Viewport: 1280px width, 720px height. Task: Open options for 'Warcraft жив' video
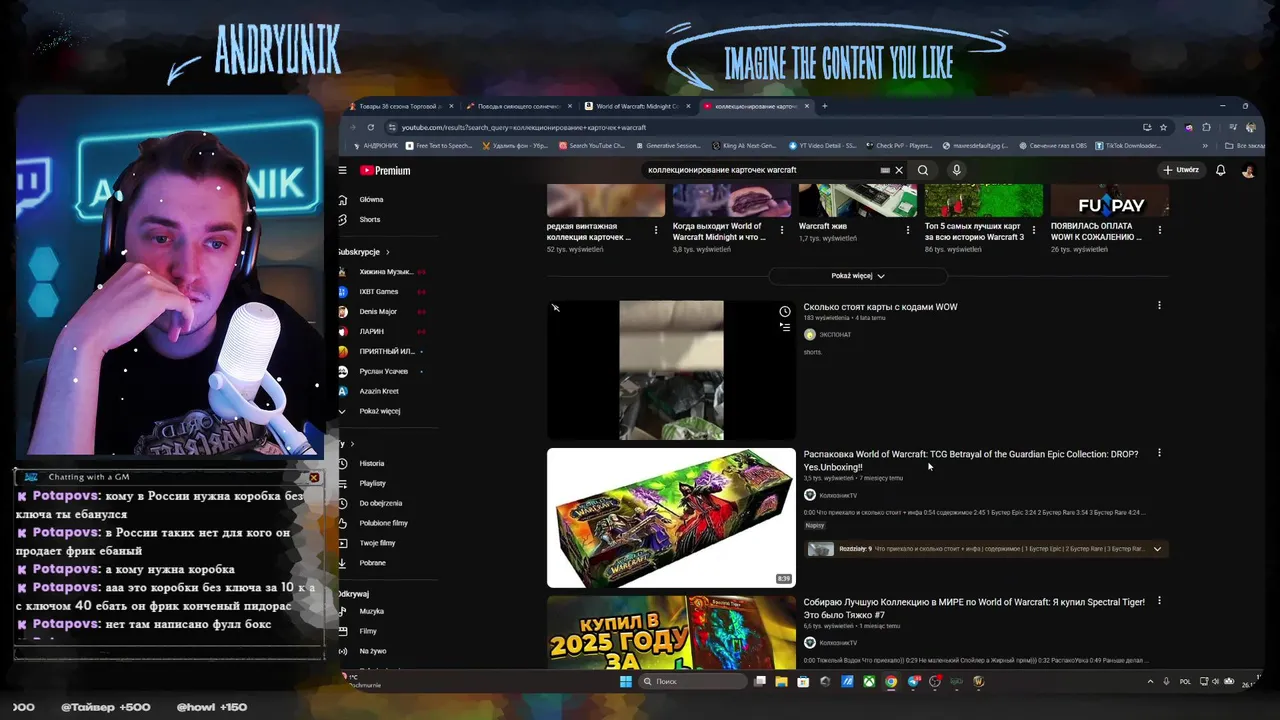908,230
